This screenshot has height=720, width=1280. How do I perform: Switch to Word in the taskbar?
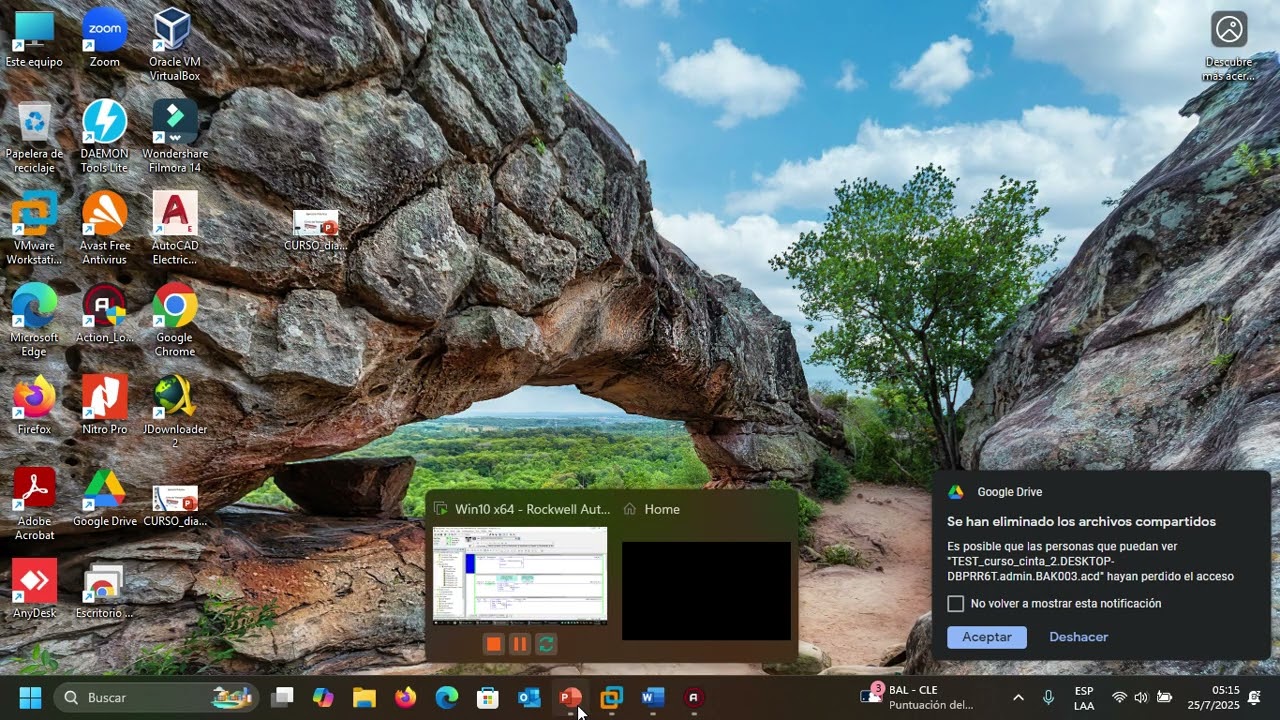652,697
